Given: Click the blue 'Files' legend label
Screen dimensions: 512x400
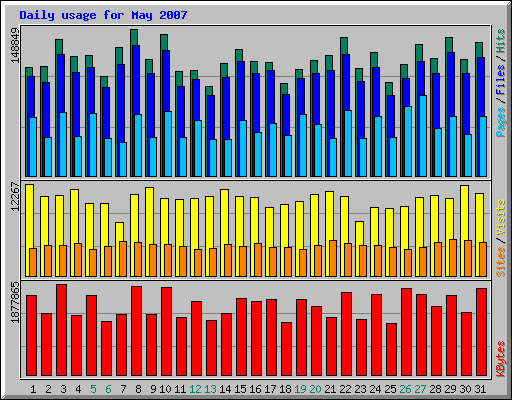Looking at the screenshot, I should click(501, 80).
